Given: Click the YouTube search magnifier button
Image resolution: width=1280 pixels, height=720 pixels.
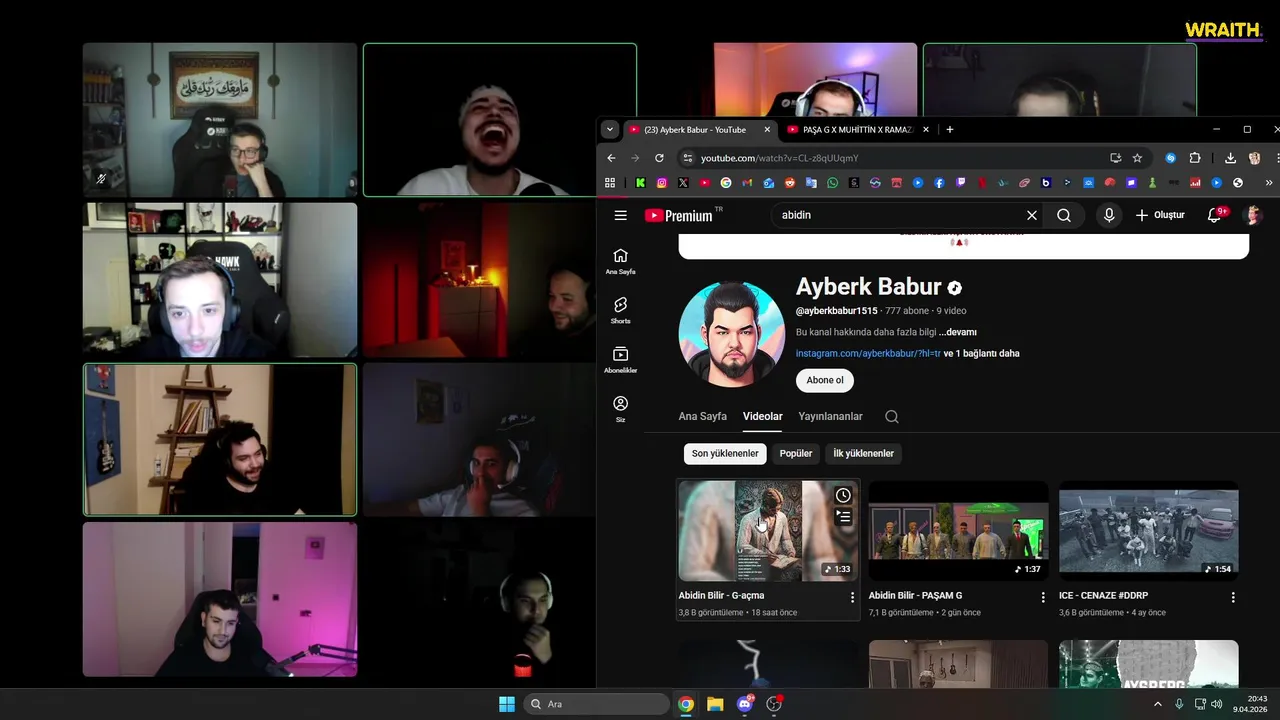Looking at the screenshot, I should click(x=1064, y=215).
